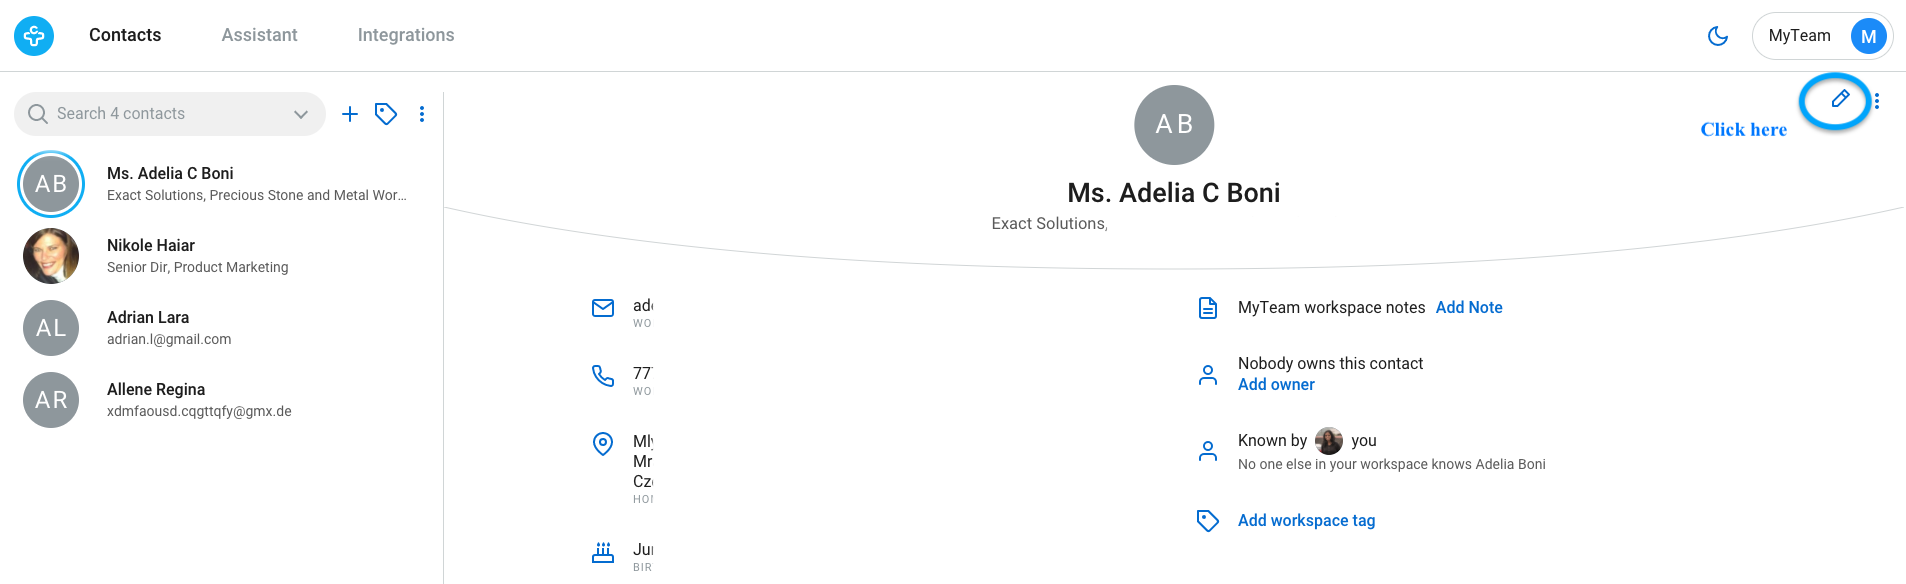The width and height of the screenshot is (1906, 584).
Task: Open the contact list three-dot menu
Action: (x=422, y=114)
